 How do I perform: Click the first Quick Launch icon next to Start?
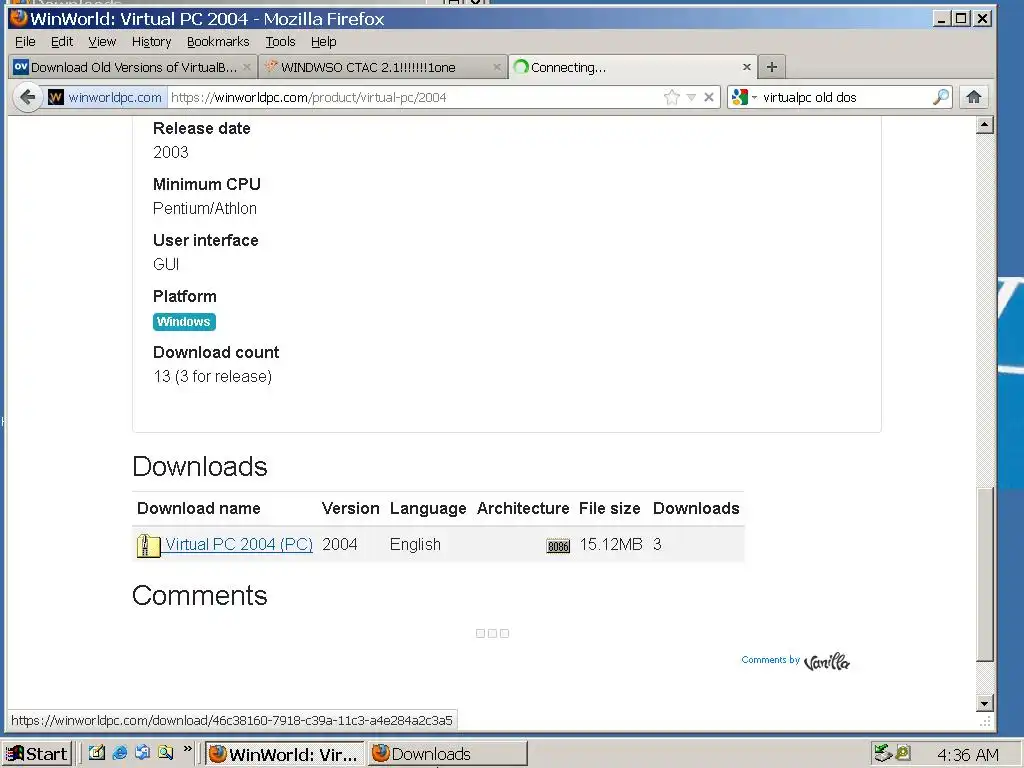[x=97, y=753]
